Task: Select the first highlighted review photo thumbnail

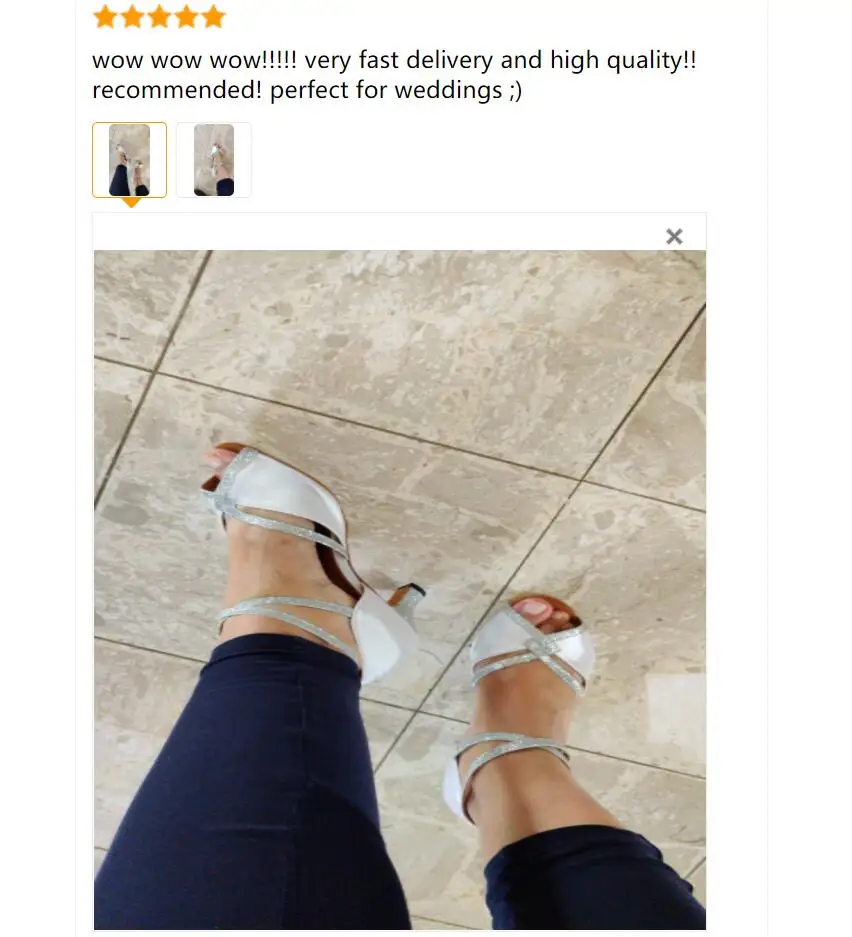Action: [x=130, y=160]
